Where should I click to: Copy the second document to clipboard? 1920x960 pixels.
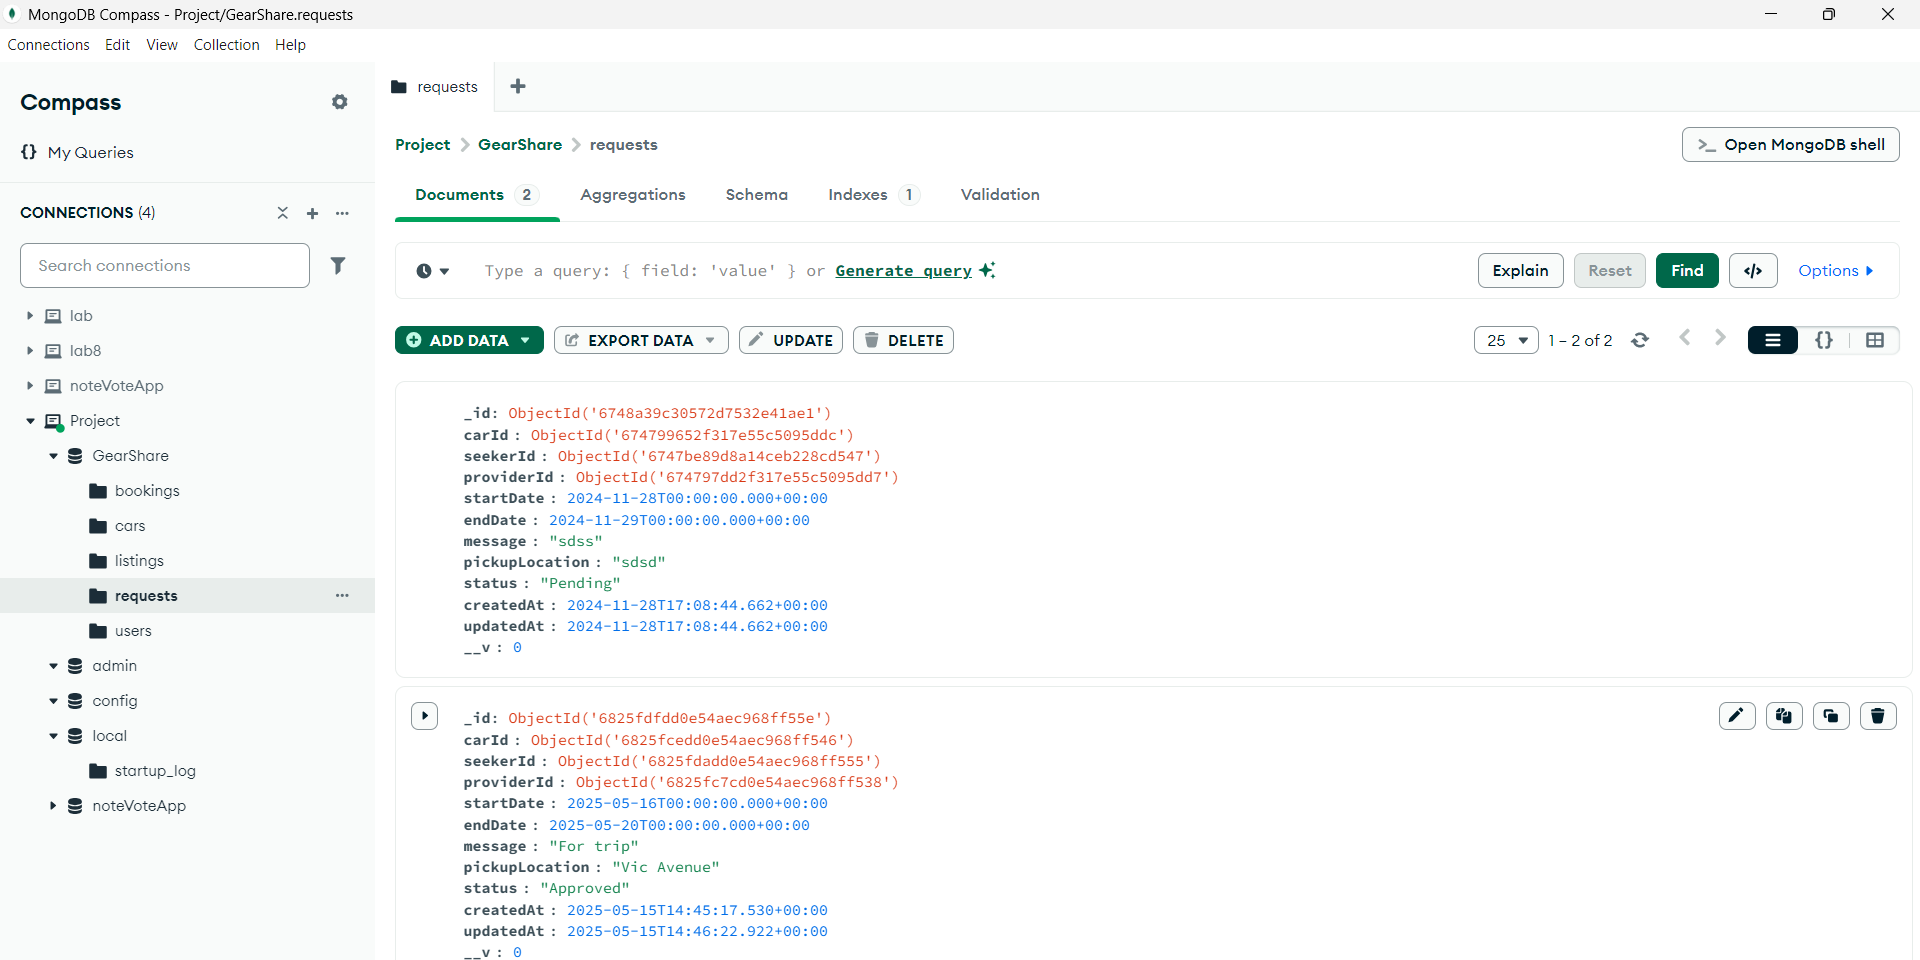[x=1784, y=716]
